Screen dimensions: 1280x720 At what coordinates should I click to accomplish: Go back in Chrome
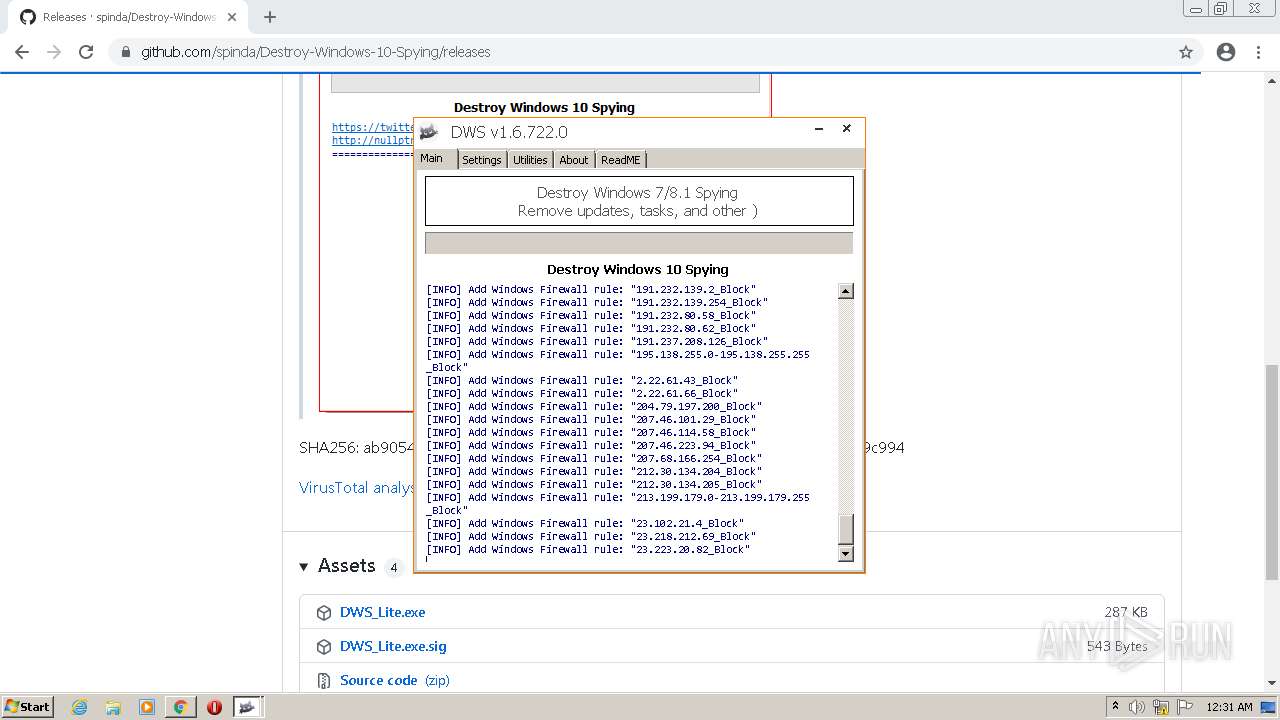coord(22,52)
